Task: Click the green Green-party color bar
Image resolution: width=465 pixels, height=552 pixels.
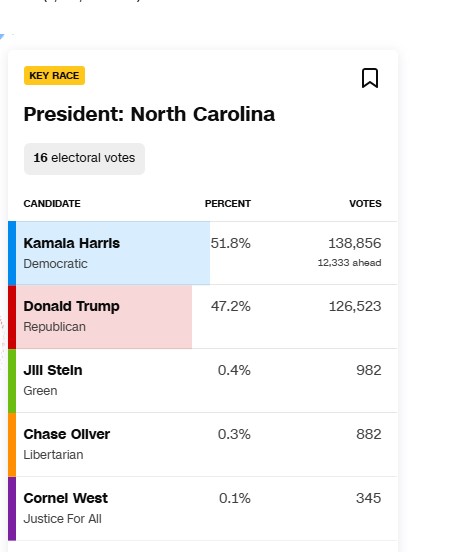Action: 12,381
